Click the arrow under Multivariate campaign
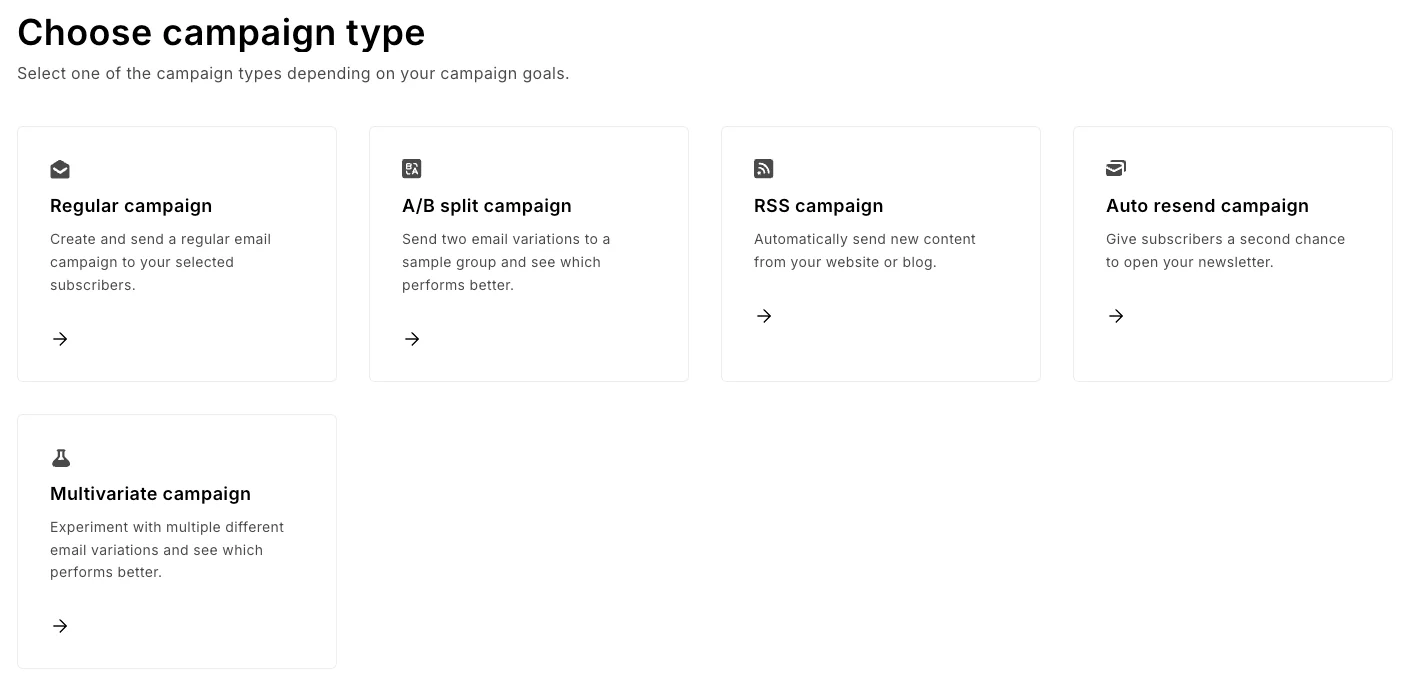Screen dimensions: 1412x679 pos(60,626)
